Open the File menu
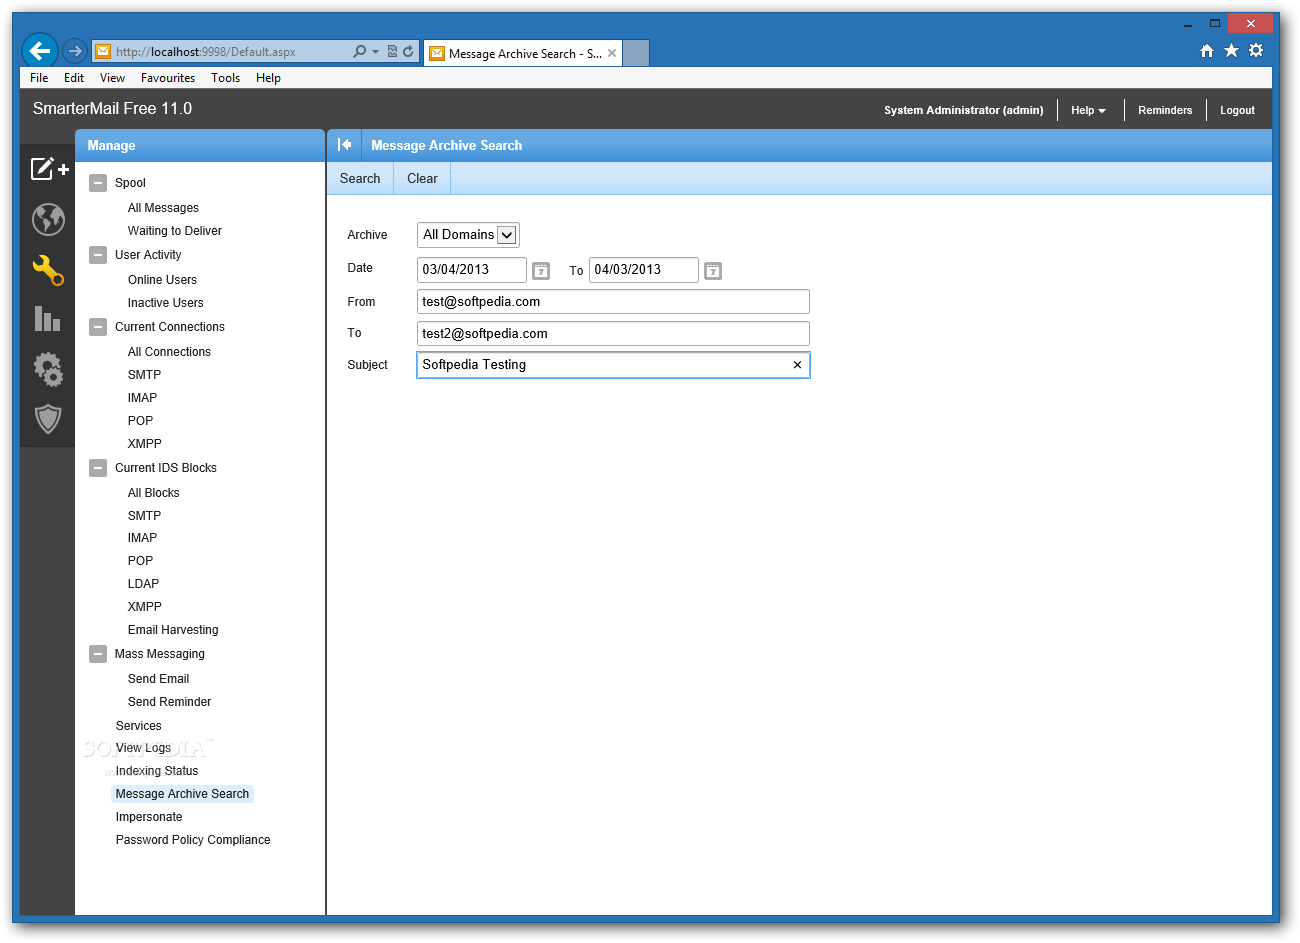Screen dimensions: 1300x943 [39, 78]
